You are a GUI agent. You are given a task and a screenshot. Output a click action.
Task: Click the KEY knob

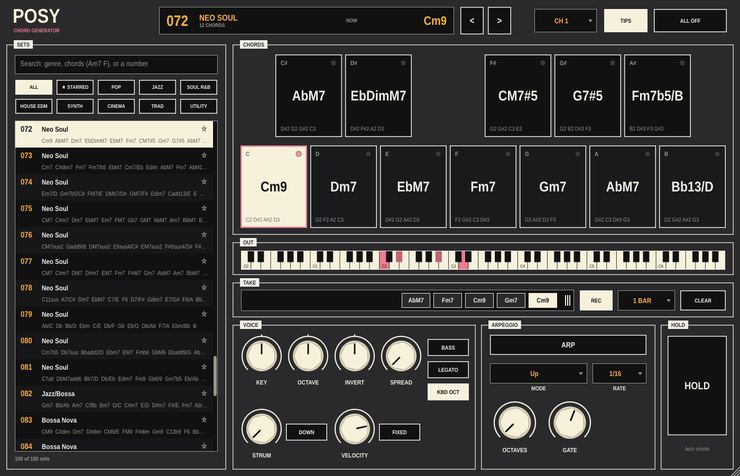(x=261, y=355)
